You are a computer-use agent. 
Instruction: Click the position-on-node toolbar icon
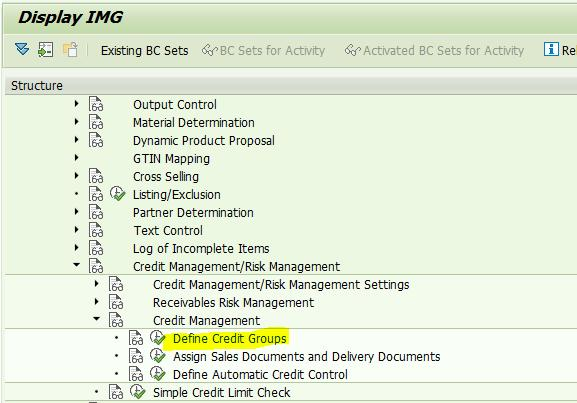coord(46,50)
